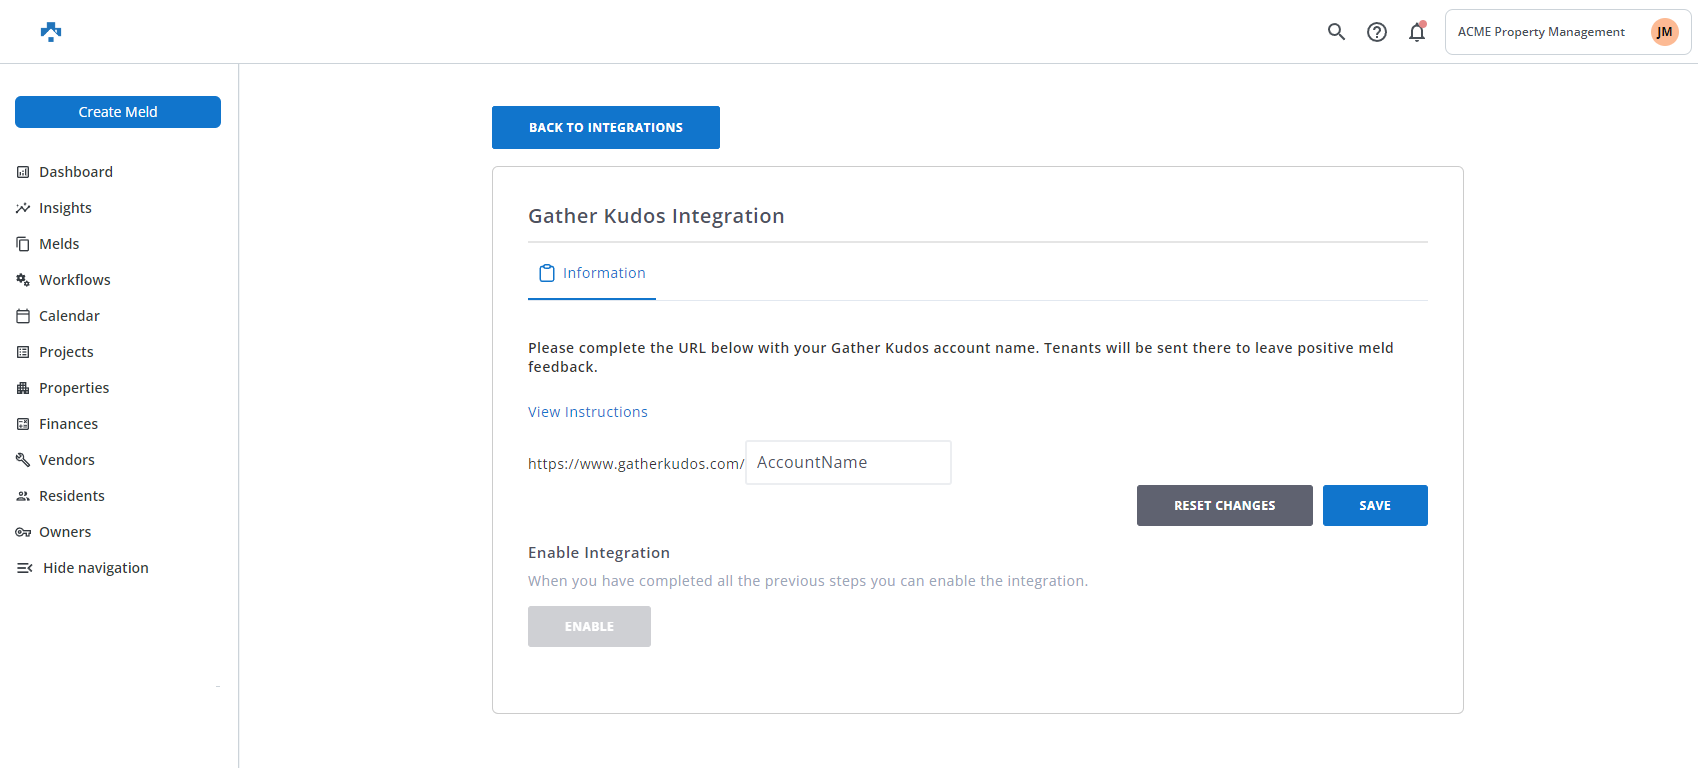Open the ACME Property Management account menu
This screenshot has height=768, width=1698.
1541,32
